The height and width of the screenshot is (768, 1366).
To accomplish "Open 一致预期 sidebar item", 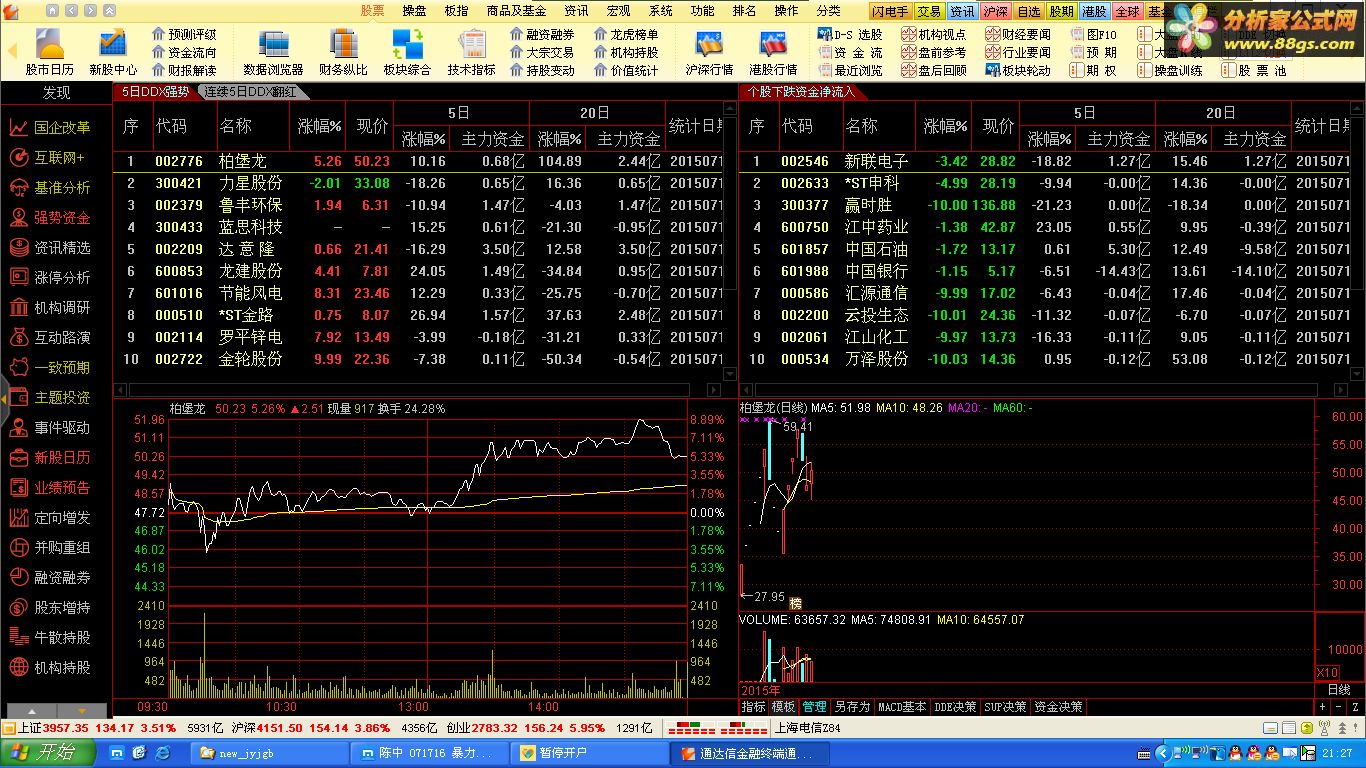I will [x=52, y=367].
